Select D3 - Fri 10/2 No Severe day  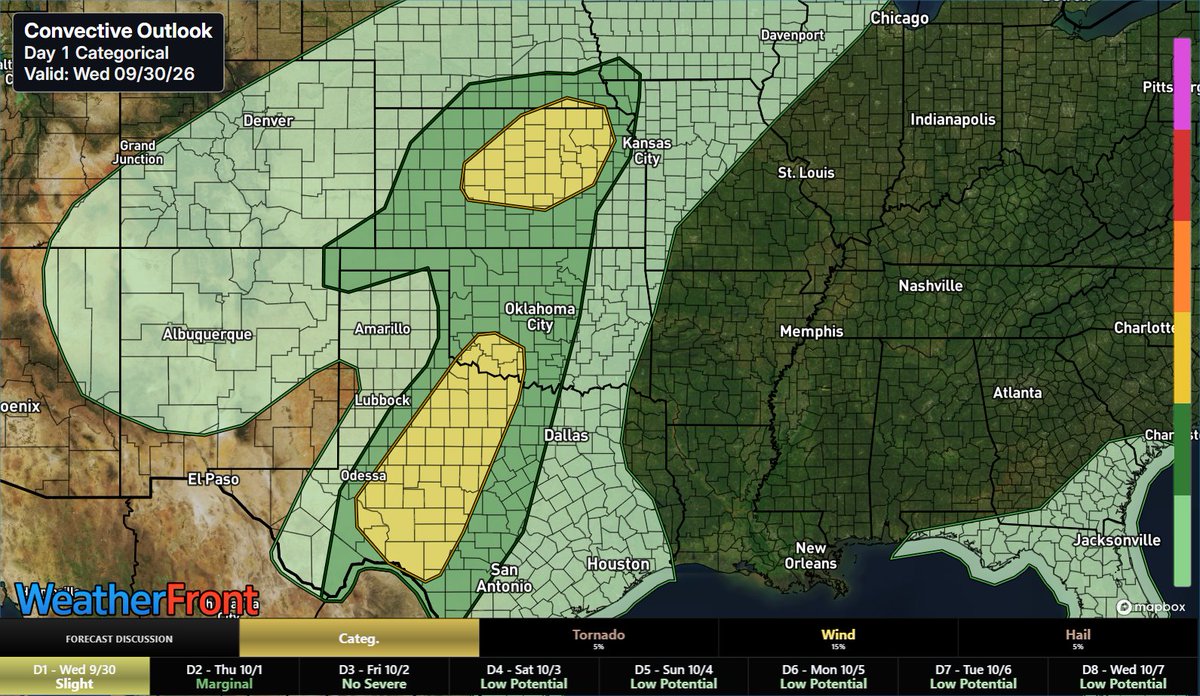(x=375, y=677)
